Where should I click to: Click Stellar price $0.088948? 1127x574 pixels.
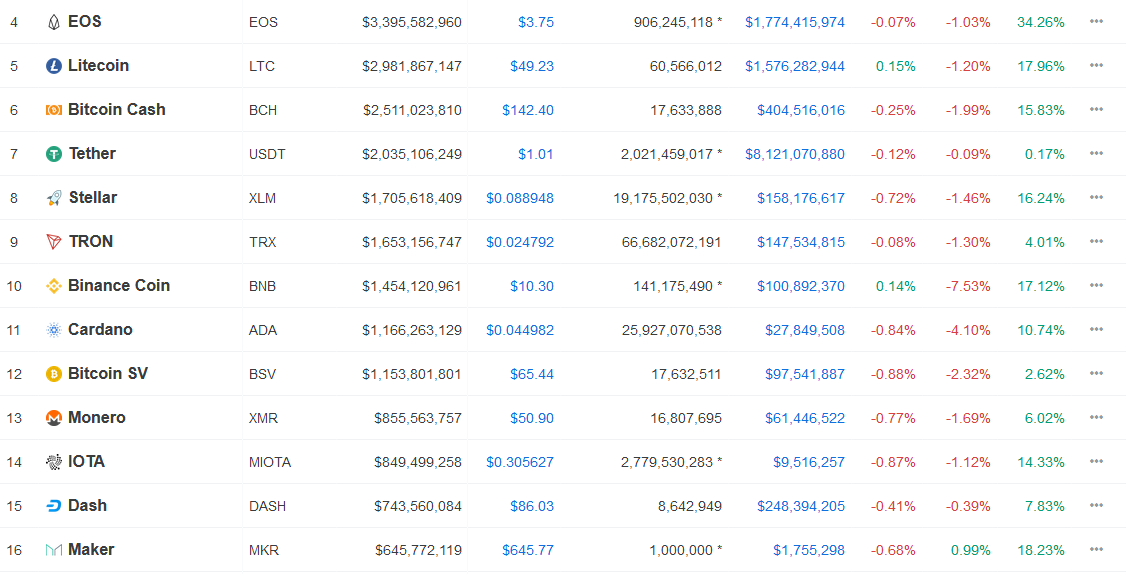520,198
